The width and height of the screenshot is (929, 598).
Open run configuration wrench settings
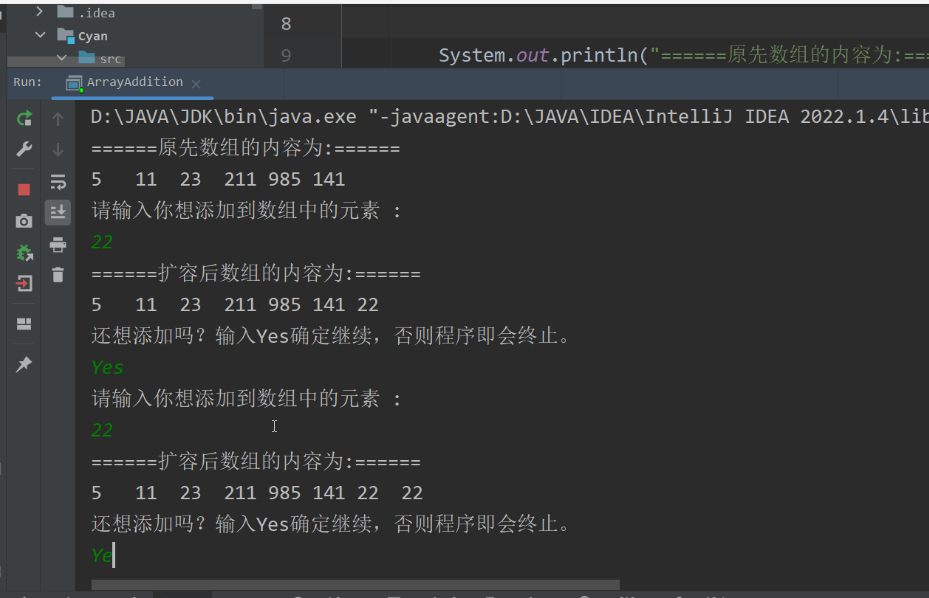[24, 149]
